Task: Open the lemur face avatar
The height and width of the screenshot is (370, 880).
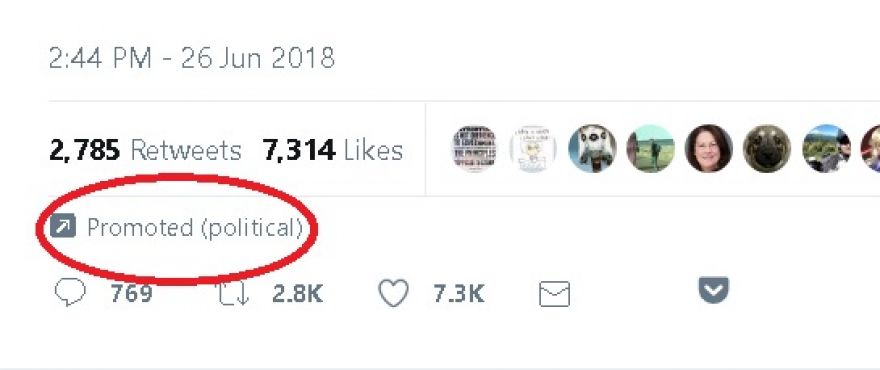Action: point(592,149)
